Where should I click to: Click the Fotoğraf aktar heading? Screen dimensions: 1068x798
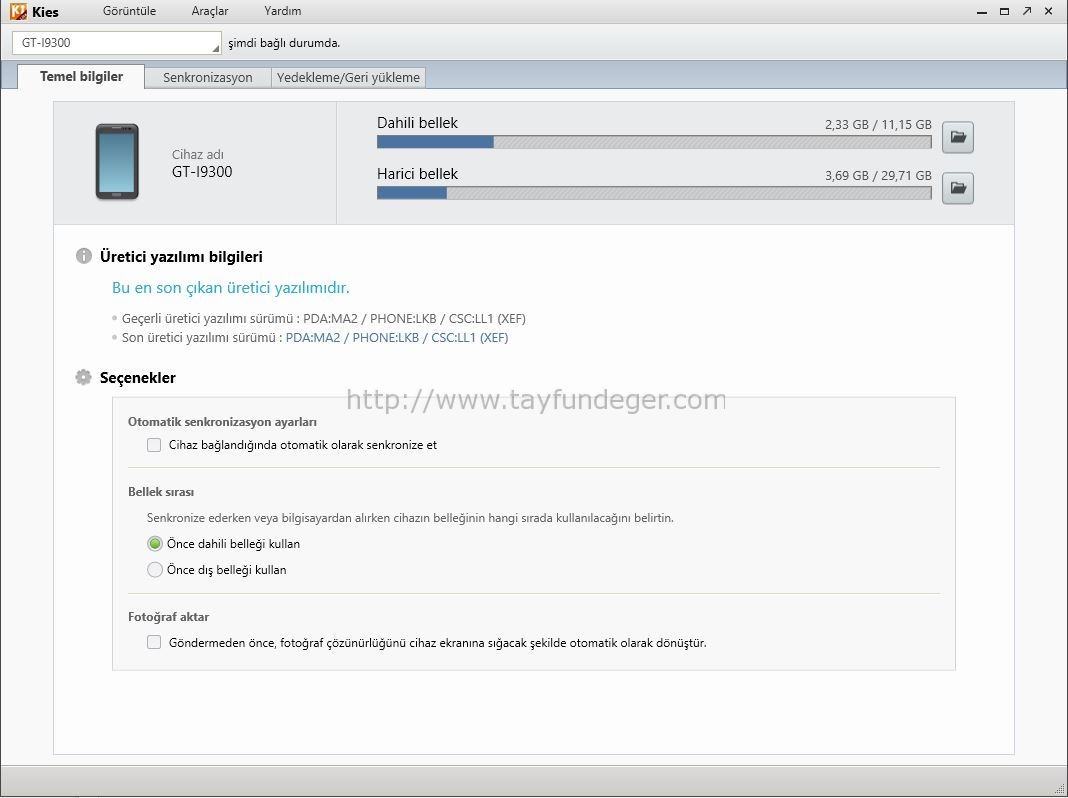pos(168,617)
